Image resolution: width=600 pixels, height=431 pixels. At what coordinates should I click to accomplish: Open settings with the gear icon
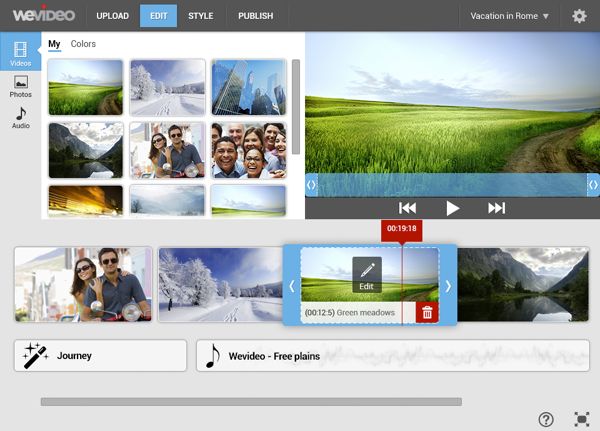pyautogui.click(x=579, y=16)
